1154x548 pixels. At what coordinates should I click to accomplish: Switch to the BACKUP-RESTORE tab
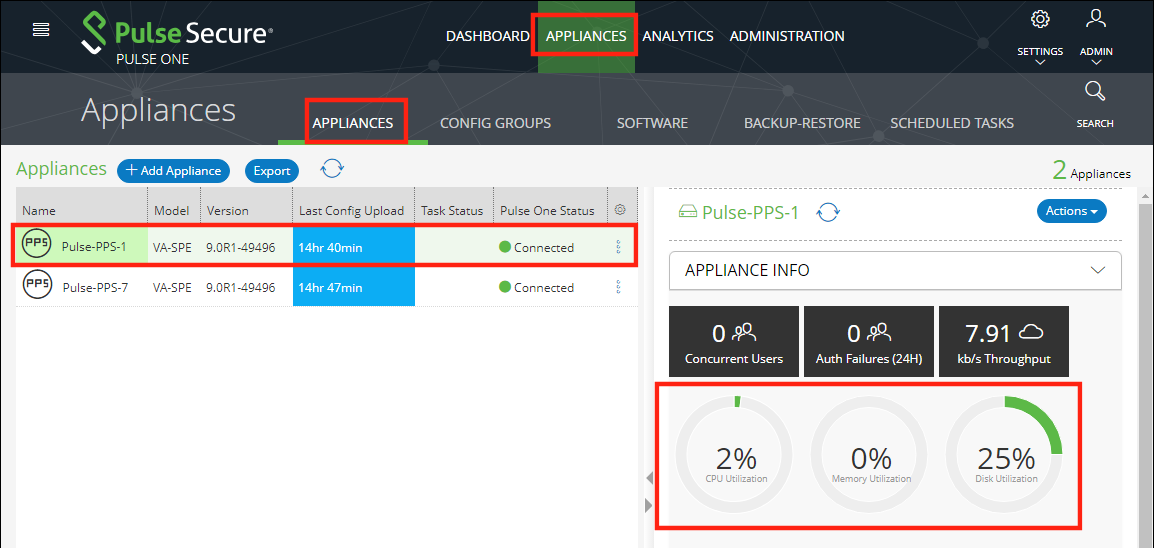click(x=802, y=123)
